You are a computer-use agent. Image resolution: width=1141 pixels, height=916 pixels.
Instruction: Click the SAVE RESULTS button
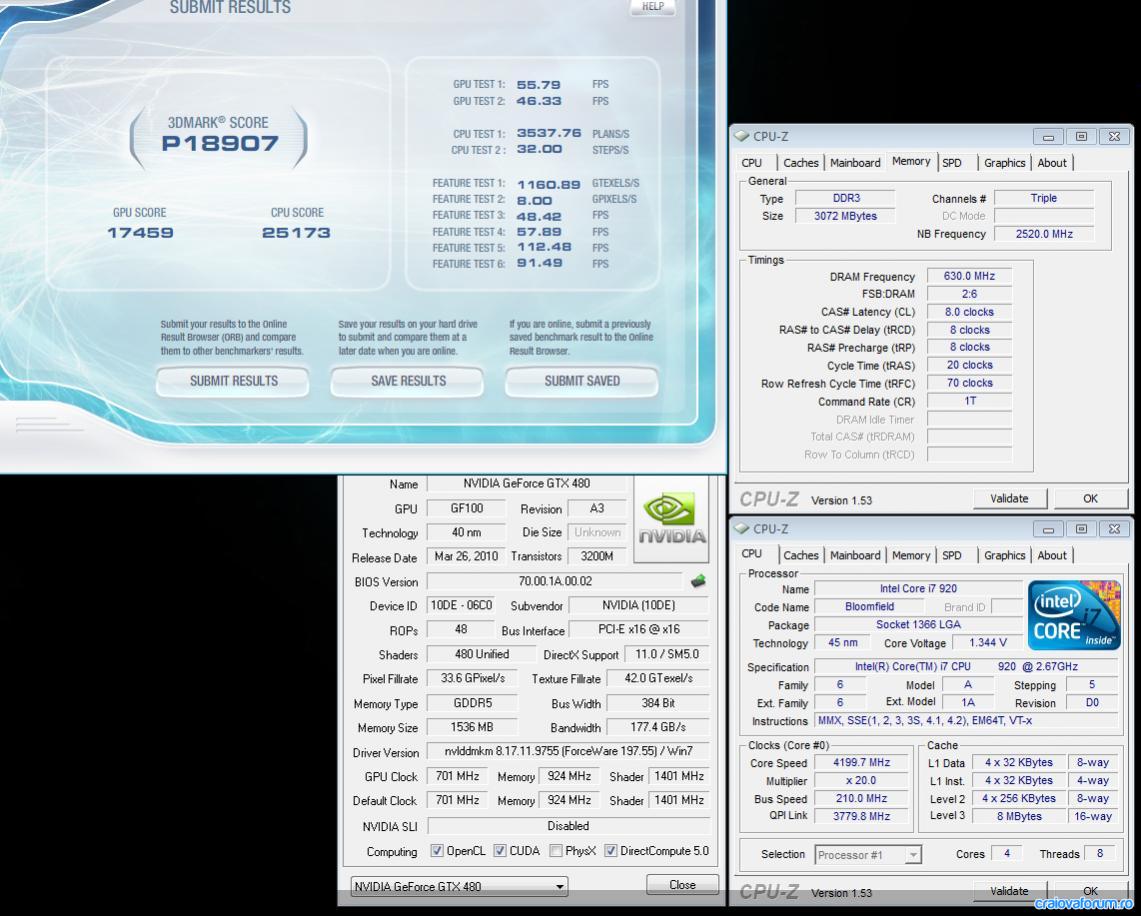pyautogui.click(x=408, y=381)
